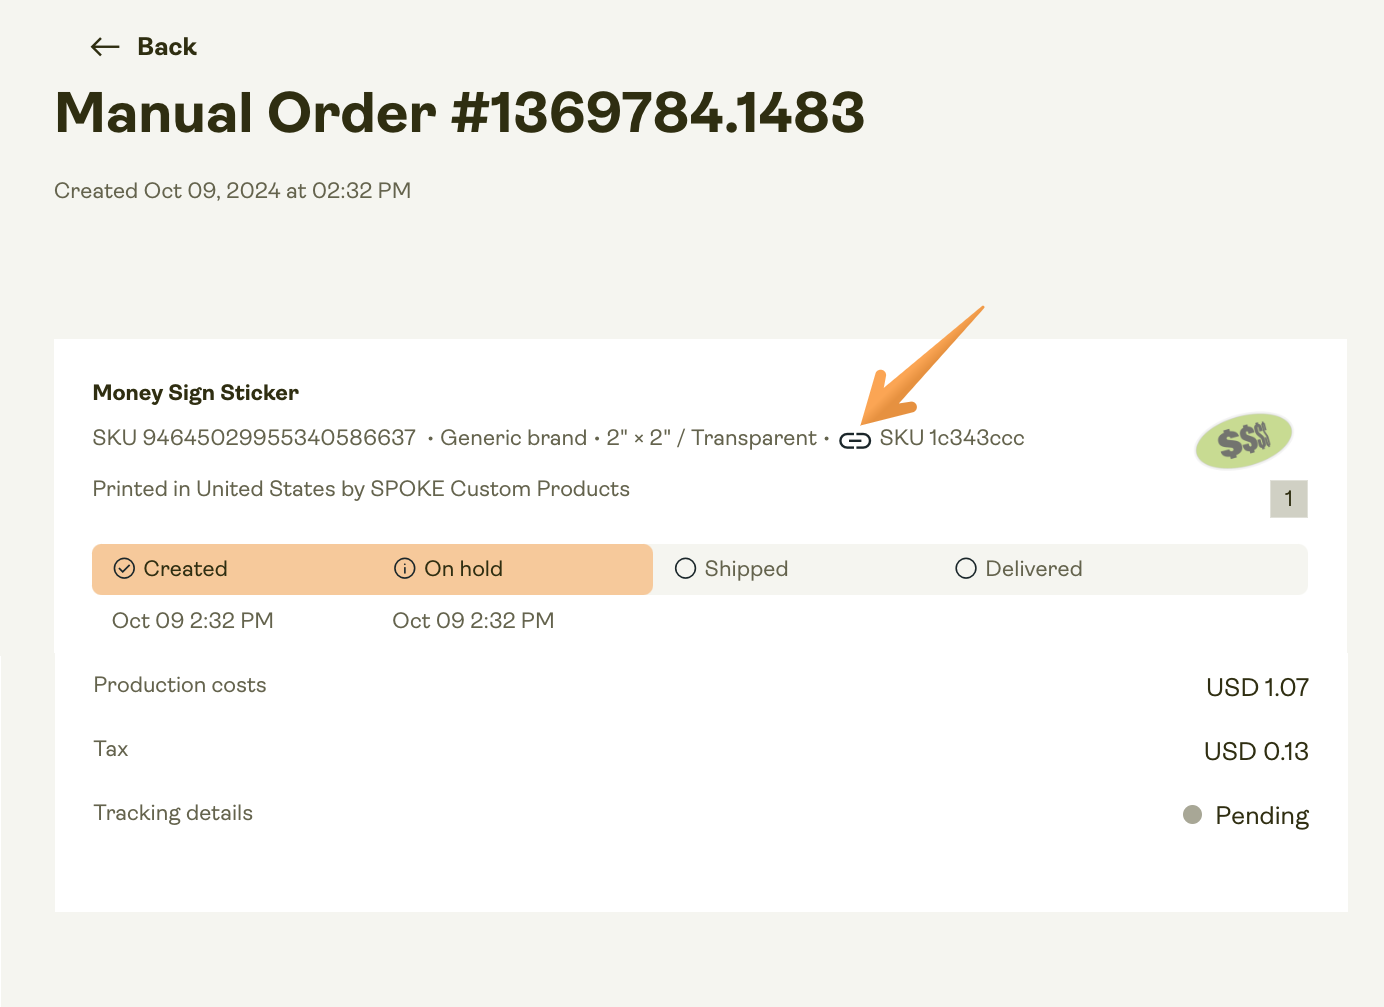Open the linked SKU 1c343ccc
The width and height of the screenshot is (1384, 1007).
(x=951, y=438)
